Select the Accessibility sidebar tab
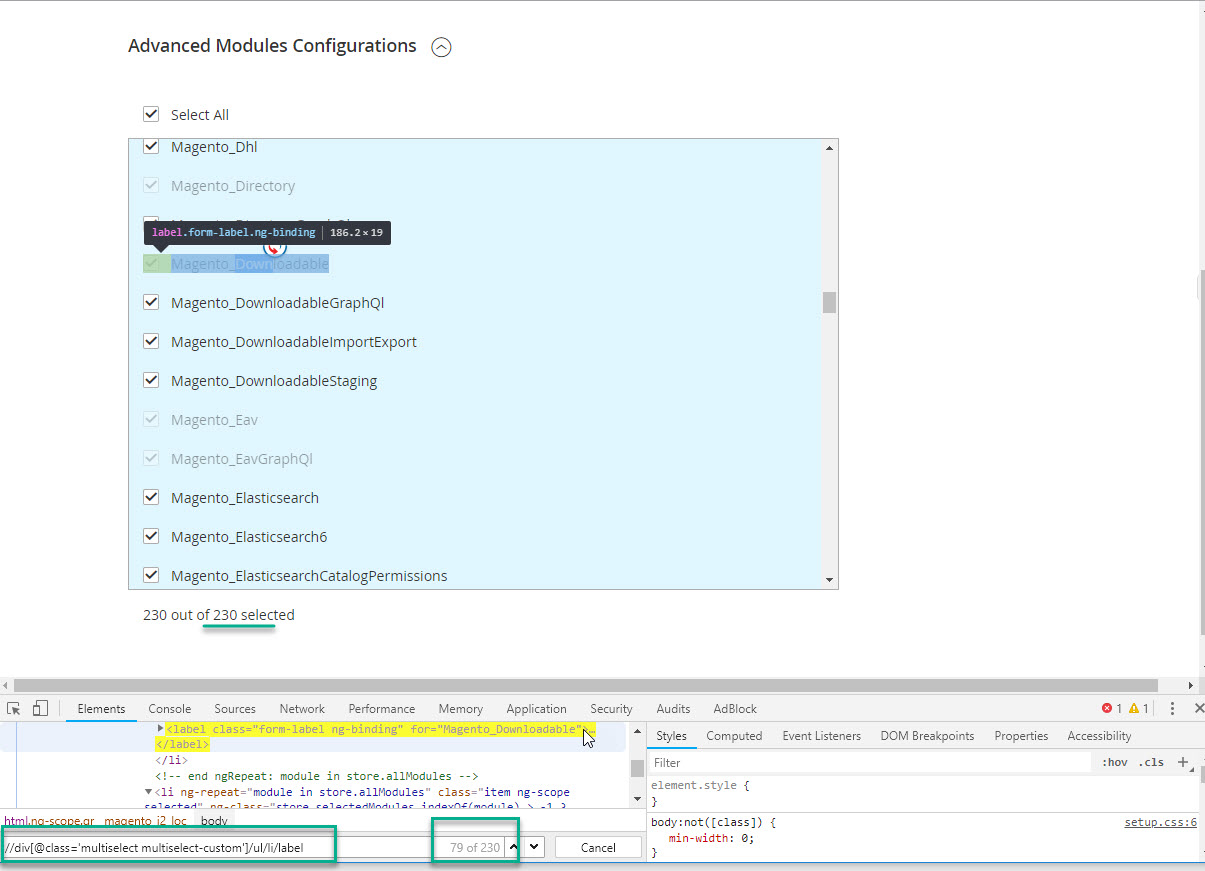1205x871 pixels. 1099,735
